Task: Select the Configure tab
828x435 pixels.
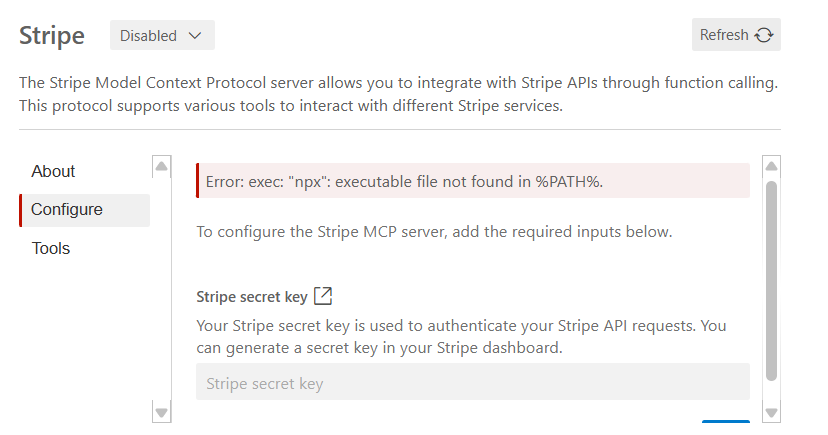Action: click(67, 210)
